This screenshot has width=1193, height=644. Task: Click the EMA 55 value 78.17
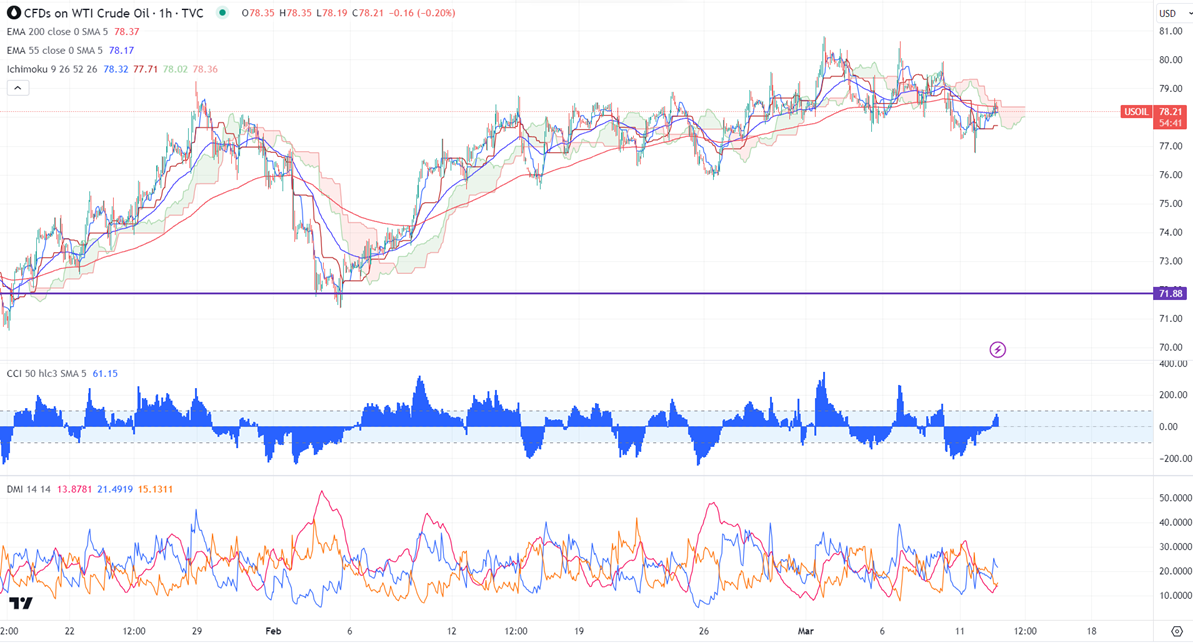[x=121, y=50]
